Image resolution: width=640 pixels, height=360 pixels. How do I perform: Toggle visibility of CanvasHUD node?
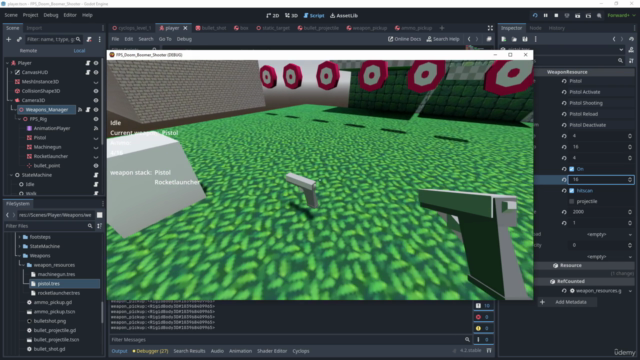coord(96,72)
